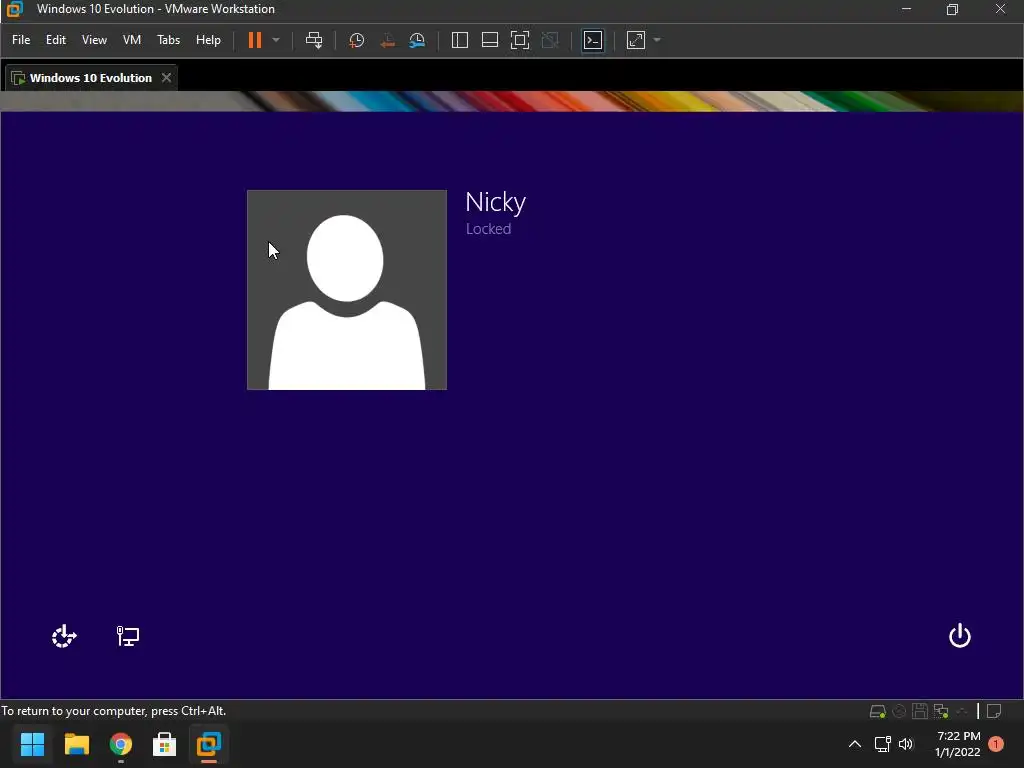
Task: Open Google Chrome from taskbar
Action: pos(121,744)
